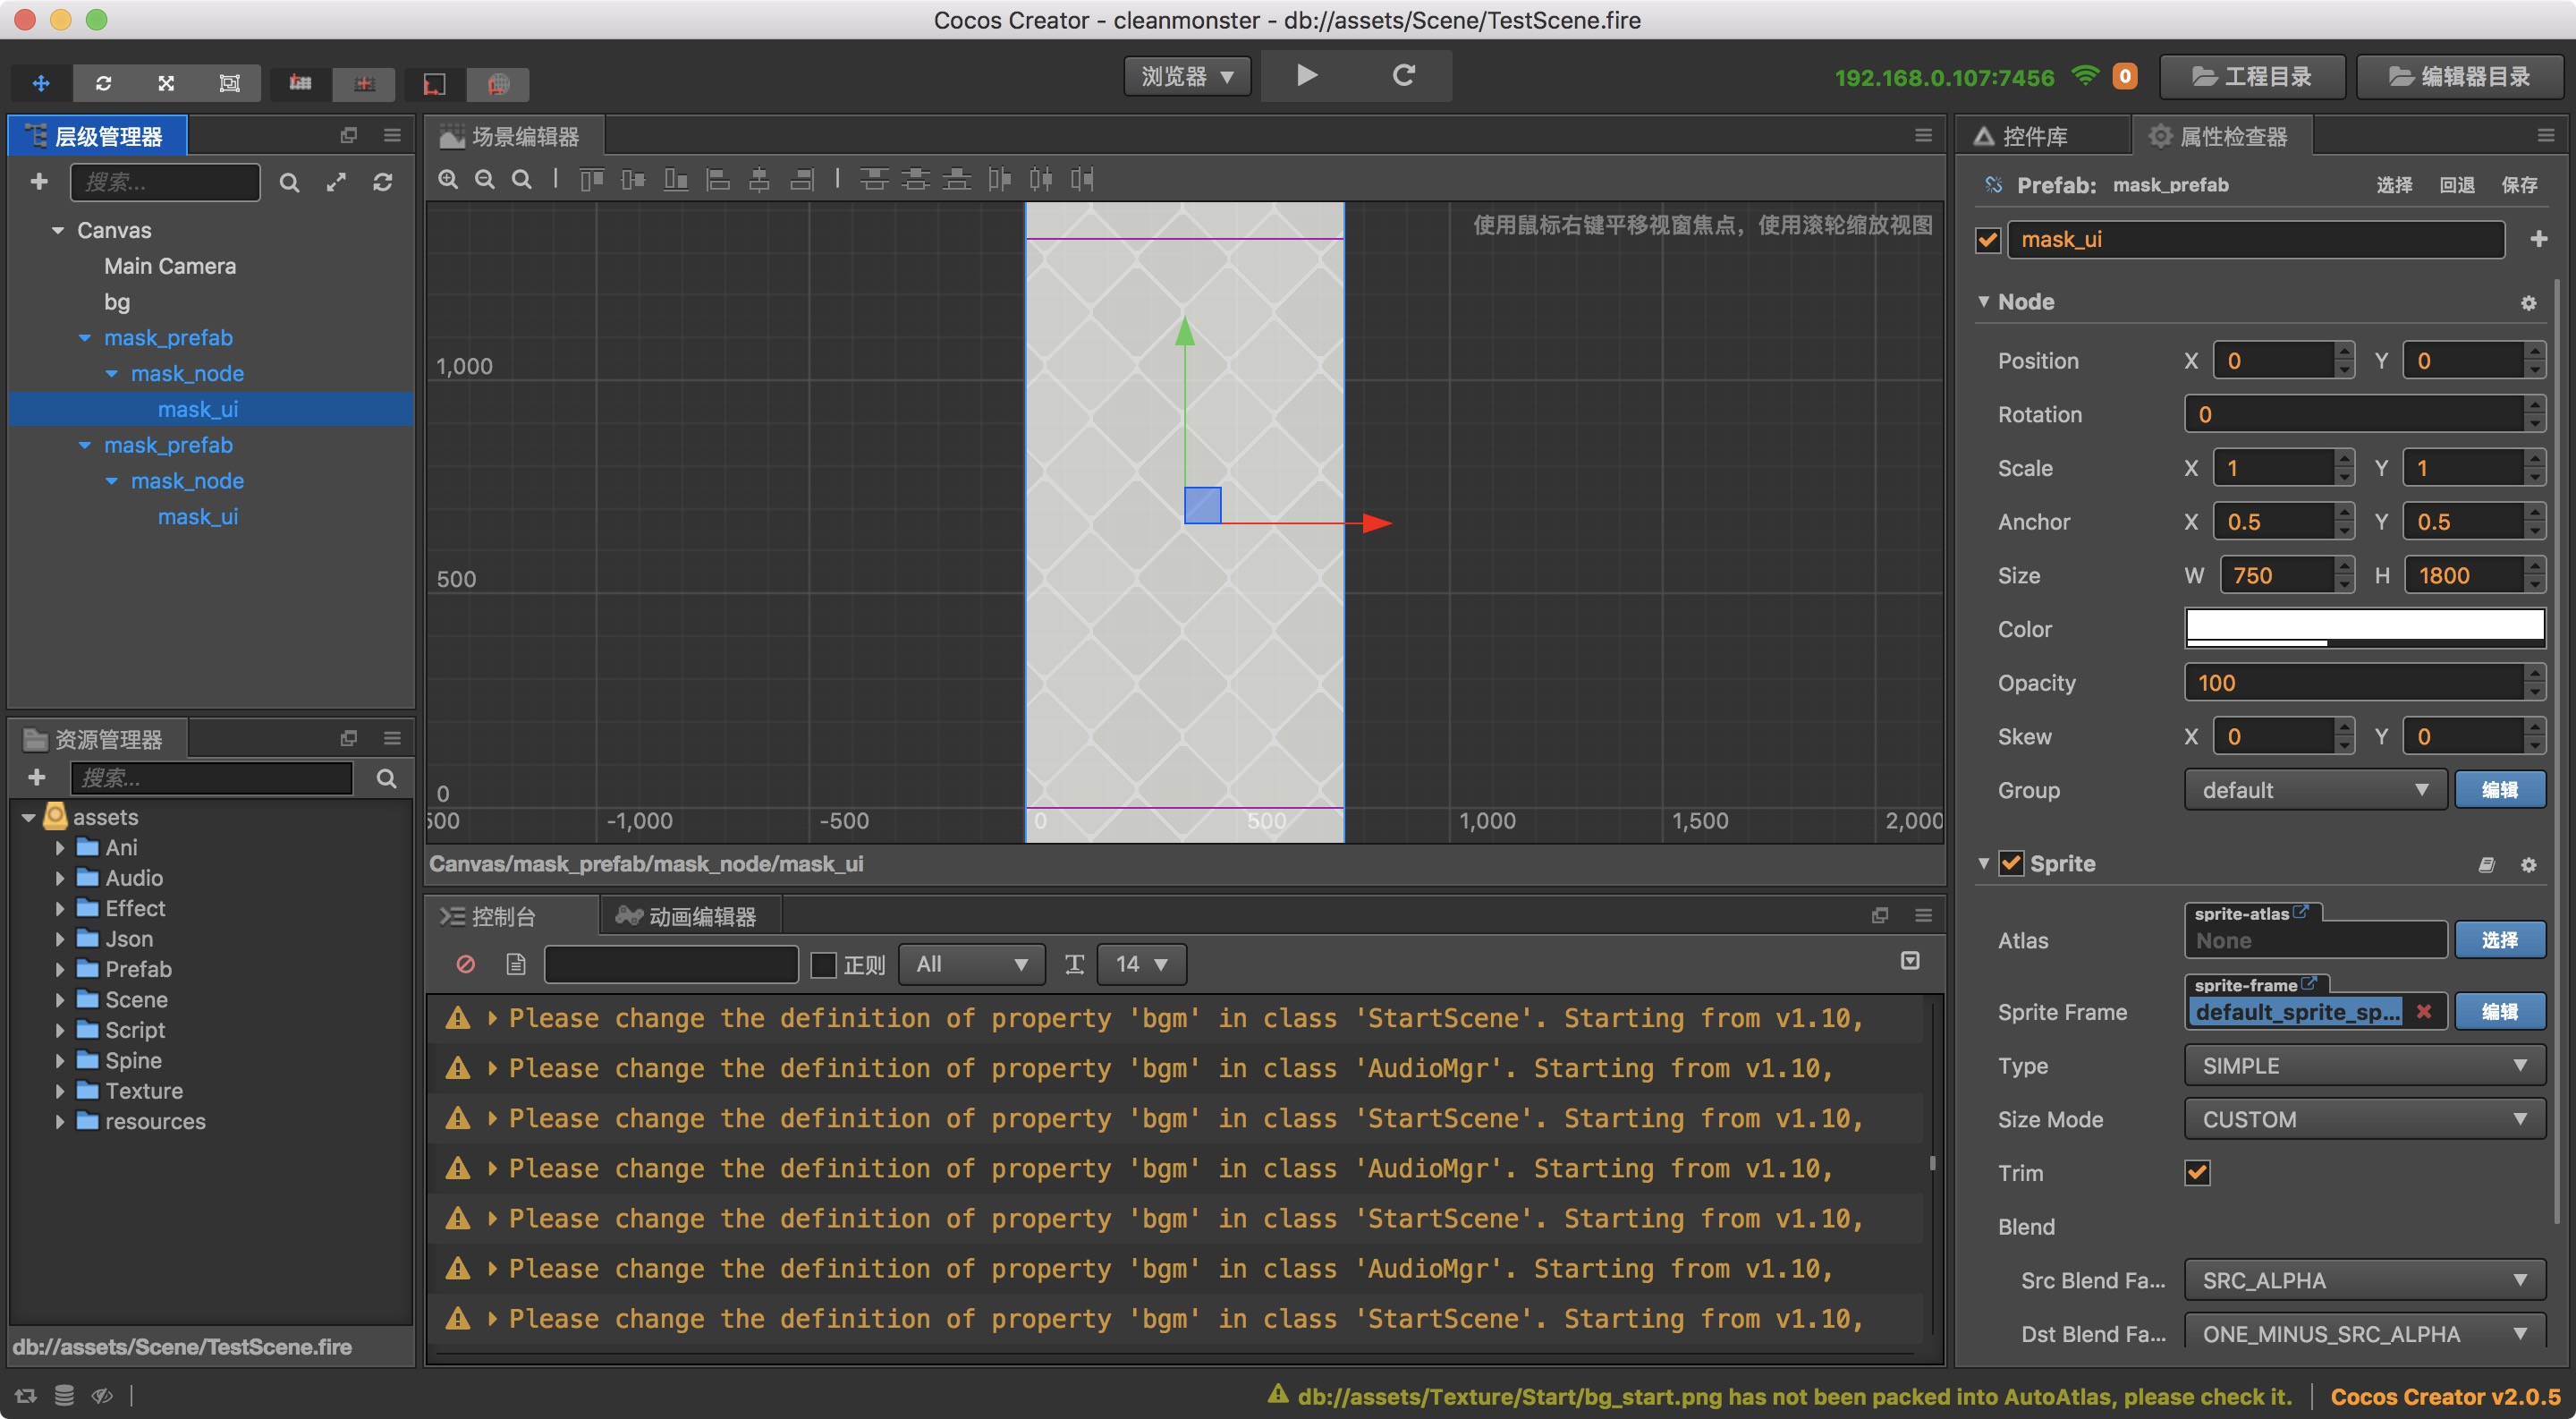Open the browser preview platform dropdown
The height and width of the screenshot is (1419, 2576).
1187,76
